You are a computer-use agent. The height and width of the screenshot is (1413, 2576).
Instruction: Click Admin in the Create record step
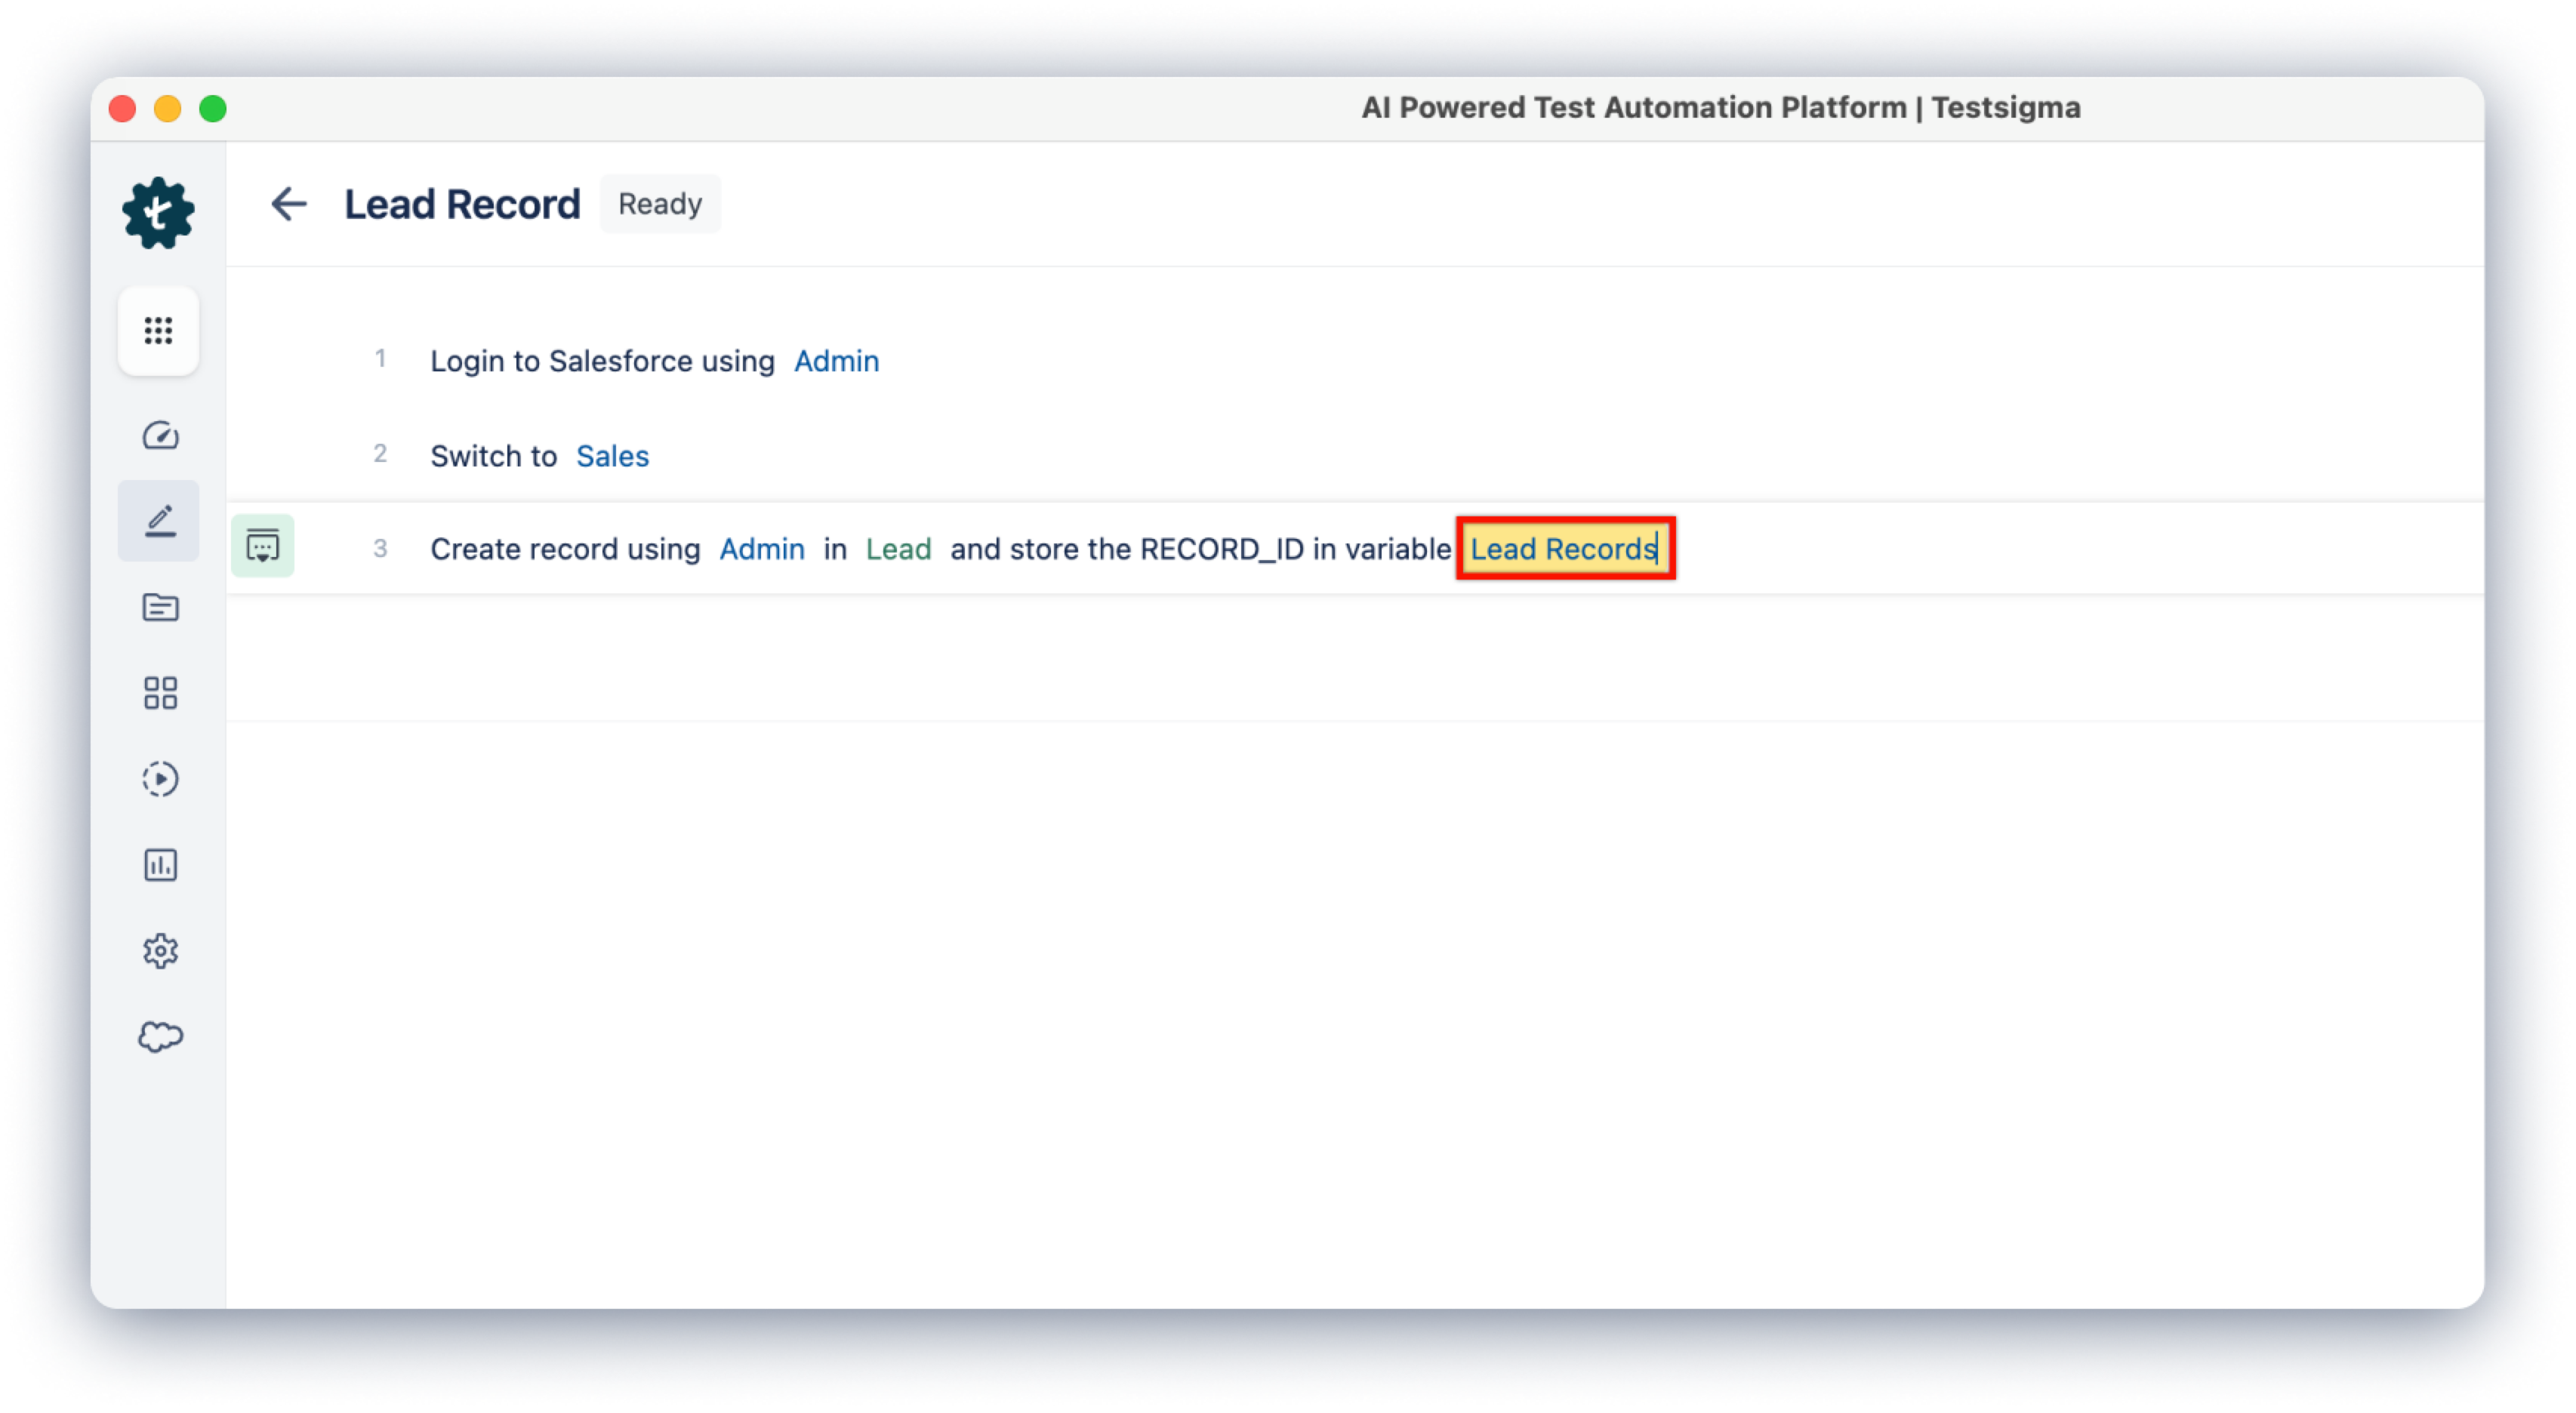click(x=762, y=549)
